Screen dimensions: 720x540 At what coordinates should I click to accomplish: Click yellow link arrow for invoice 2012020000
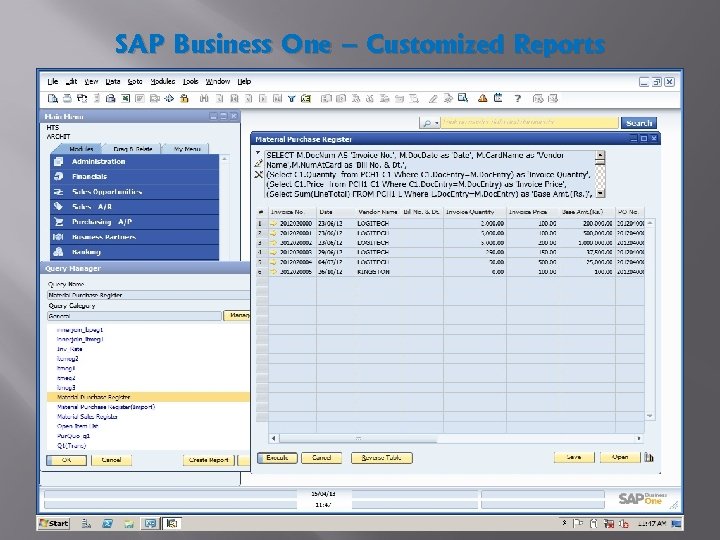274,224
